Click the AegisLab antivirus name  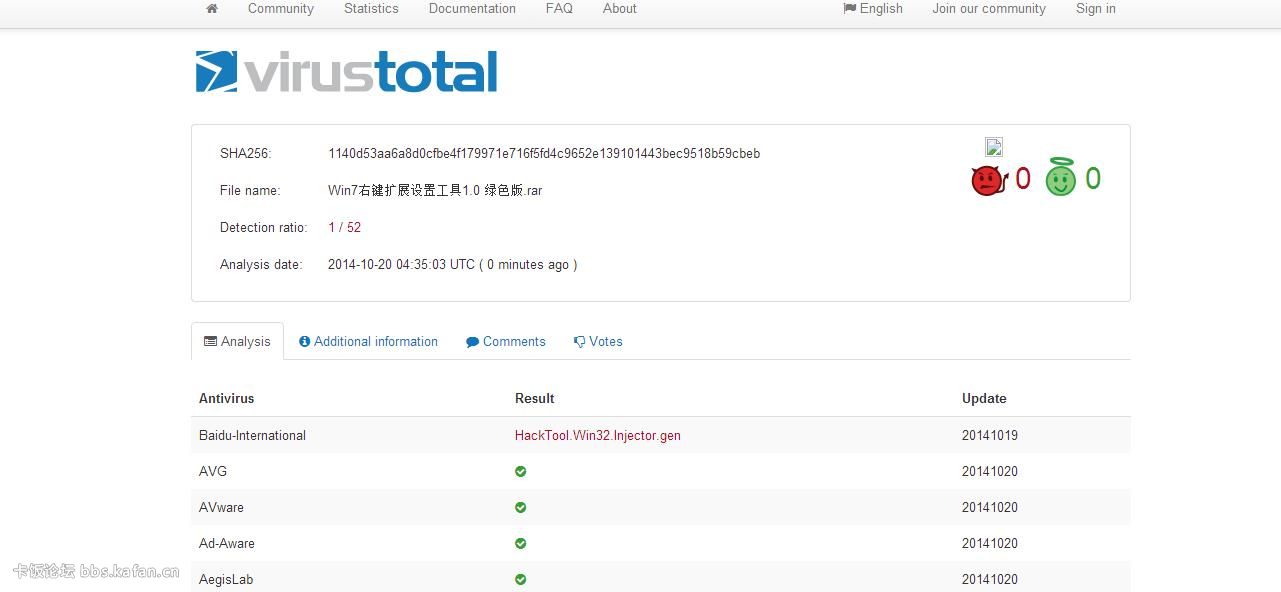click(226, 579)
